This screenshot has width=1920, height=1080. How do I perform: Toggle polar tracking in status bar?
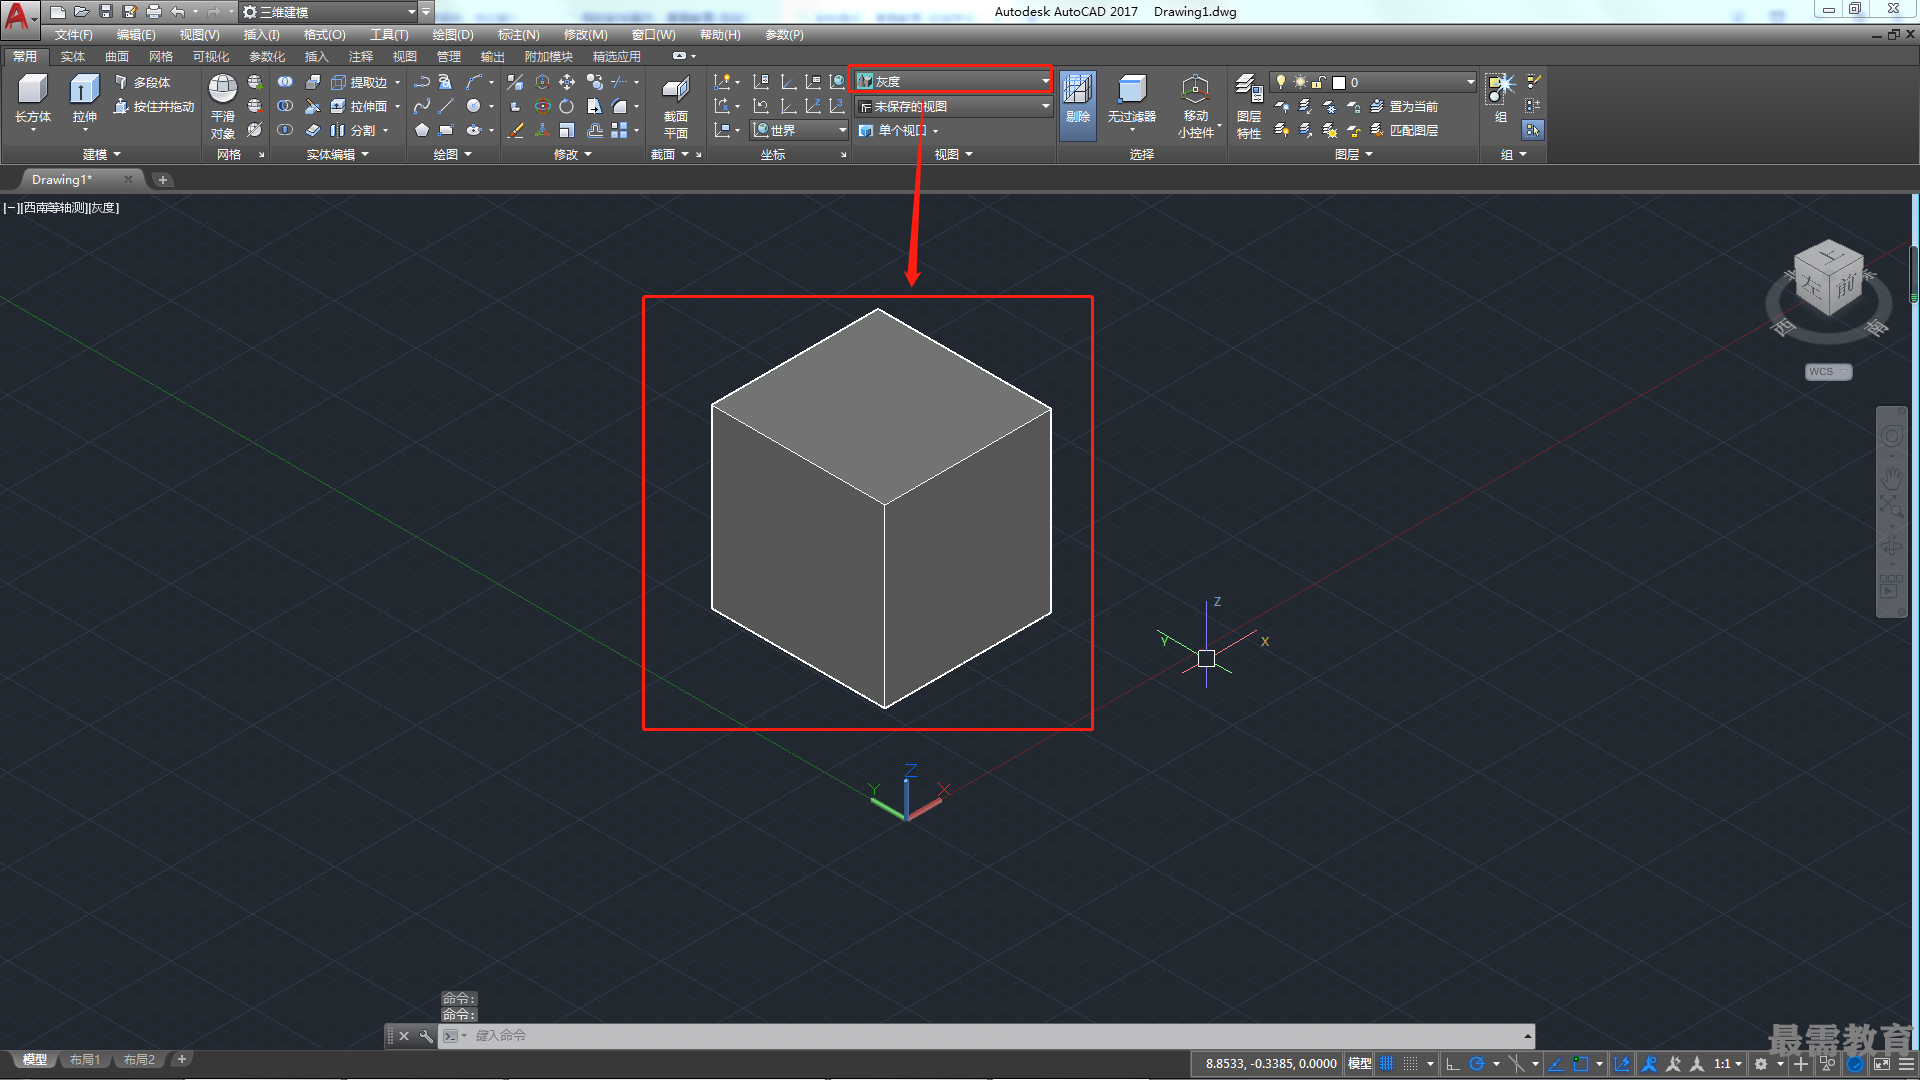tap(1477, 1064)
